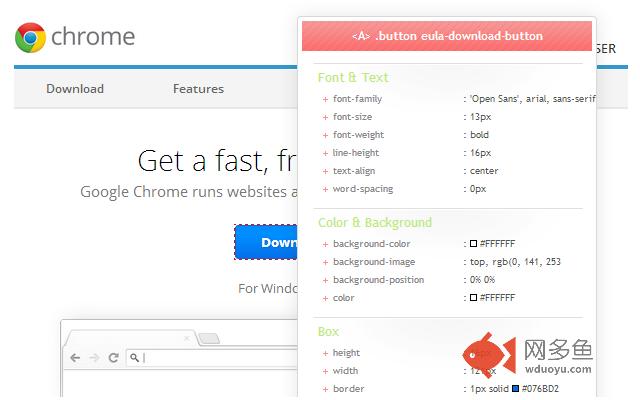Click the 'Open Sans', arial font-family value
Image resolution: width=640 pixels, height=400 pixels.
(533, 99)
